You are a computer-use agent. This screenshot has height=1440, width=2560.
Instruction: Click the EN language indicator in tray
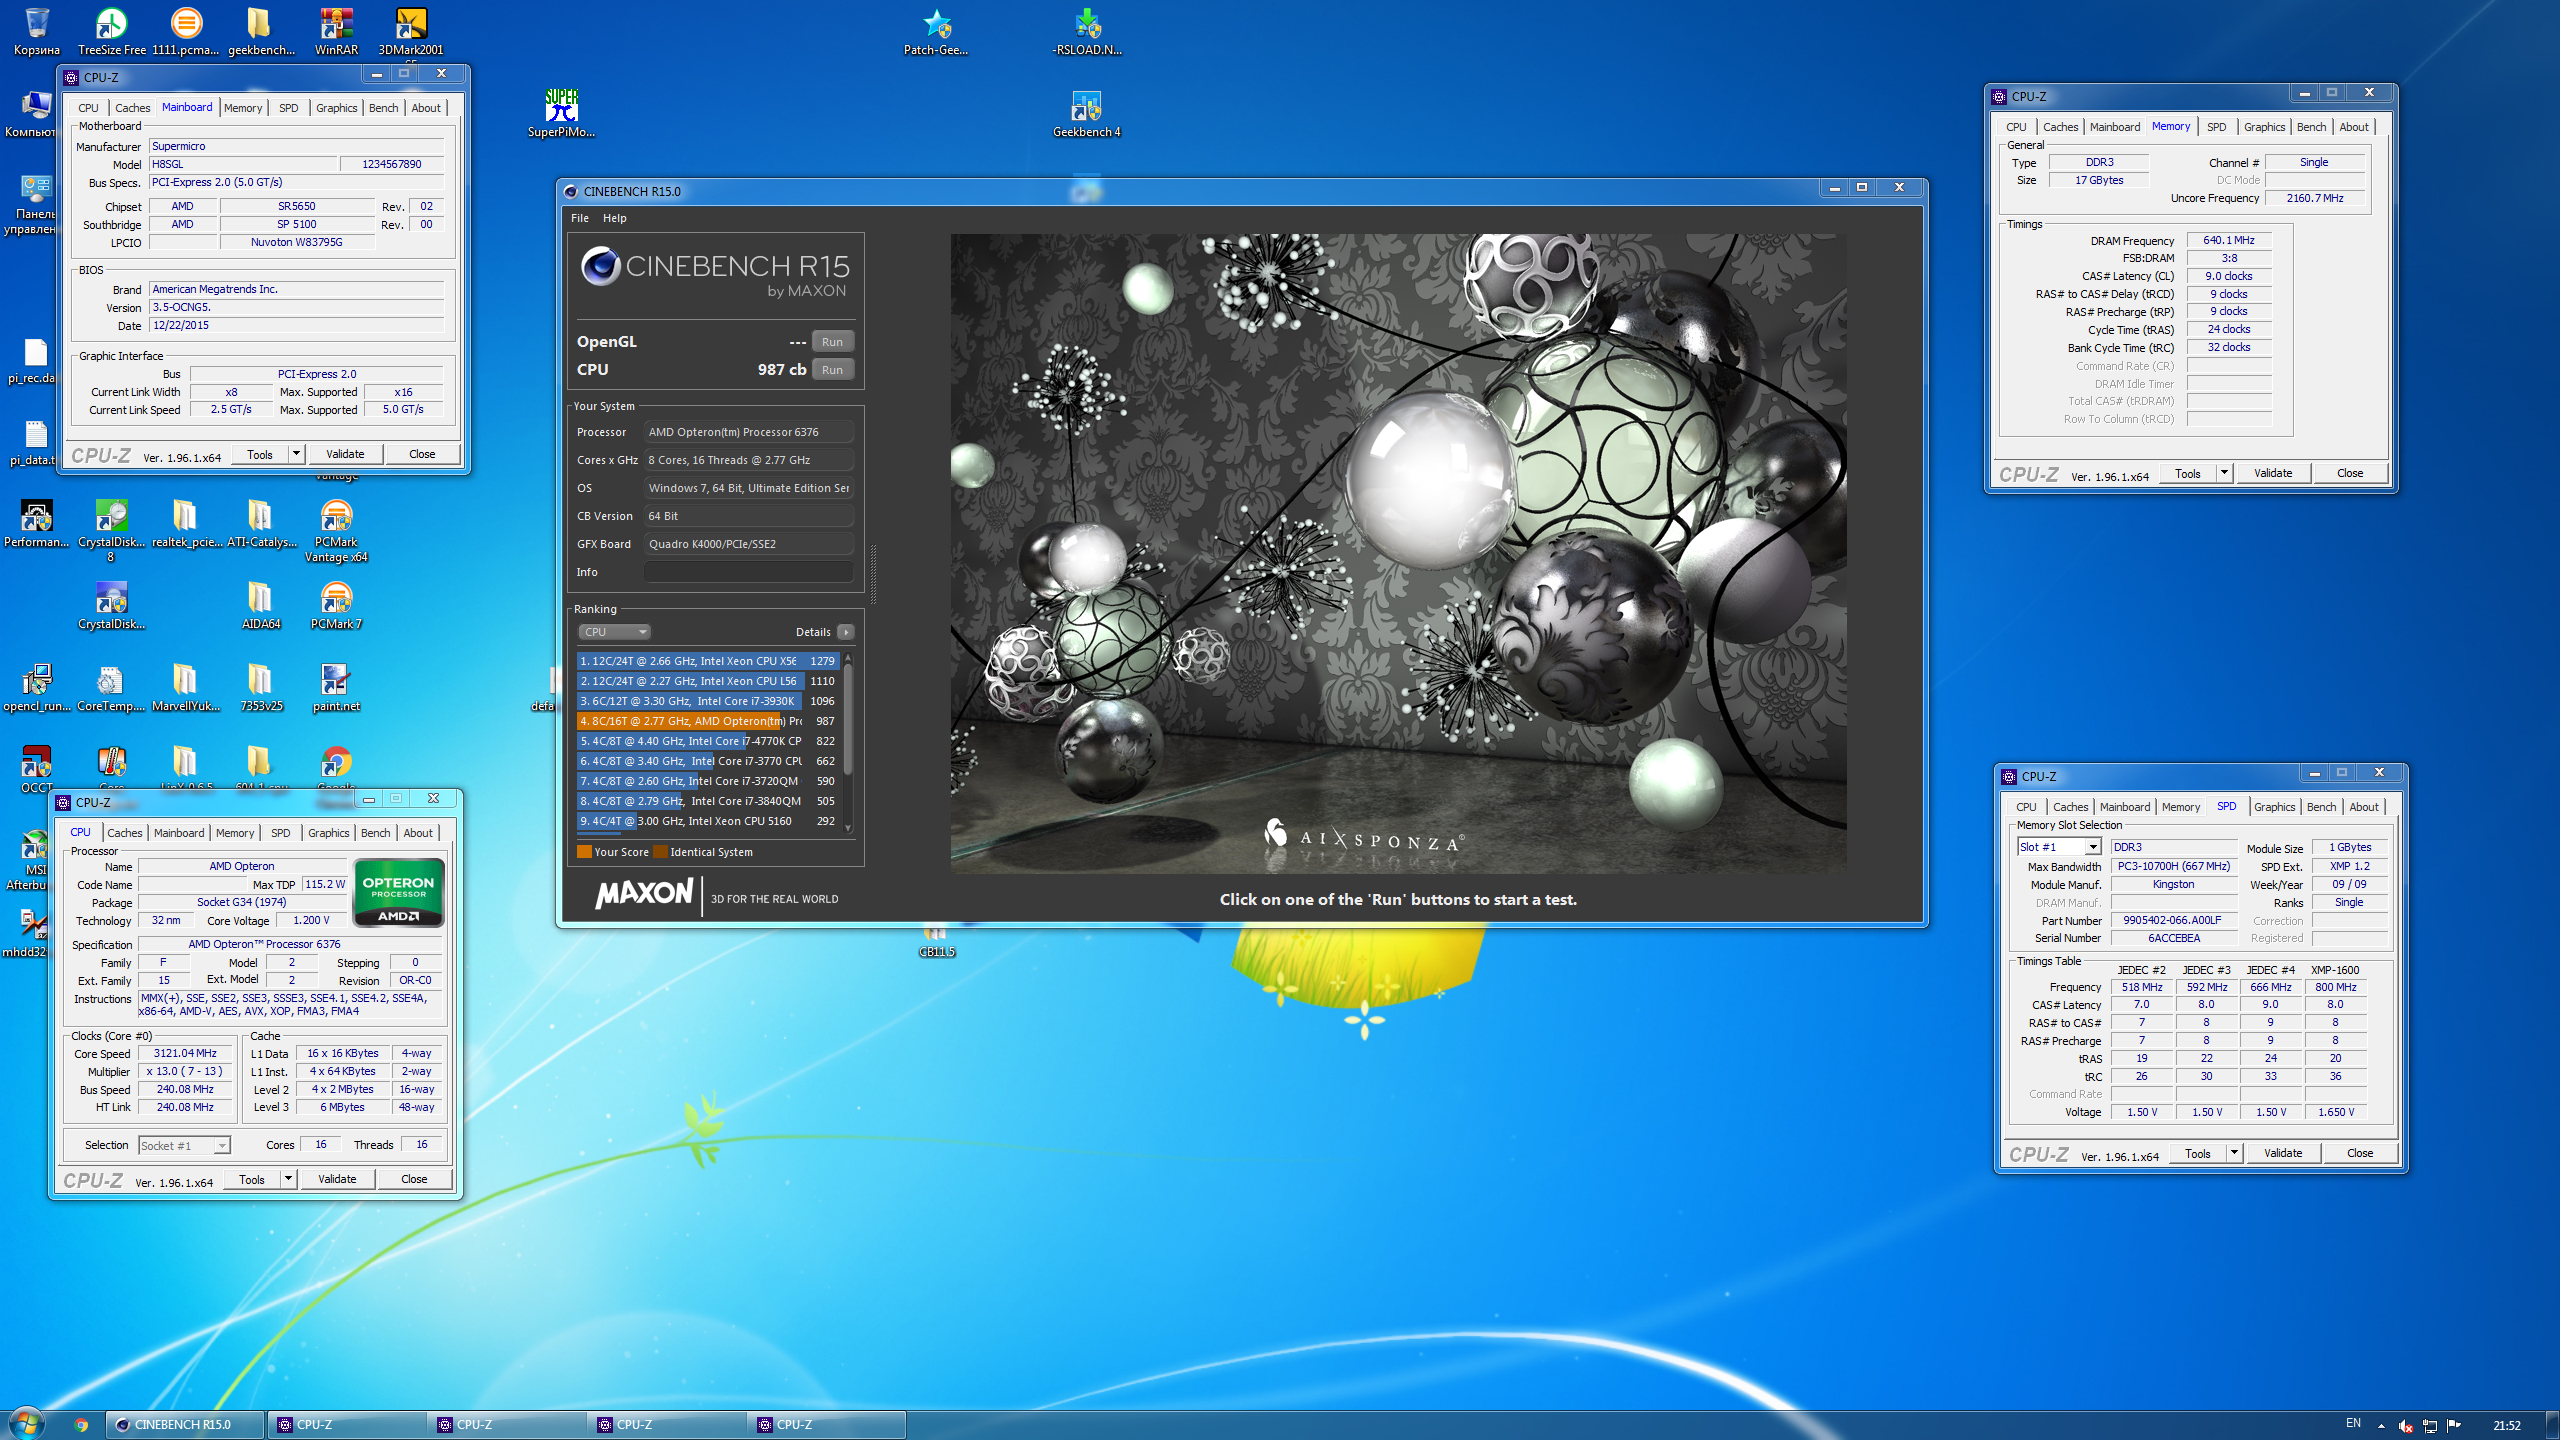2353,1423
